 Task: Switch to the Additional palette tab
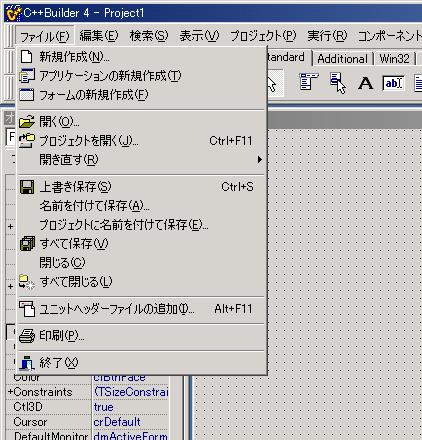coord(342,59)
